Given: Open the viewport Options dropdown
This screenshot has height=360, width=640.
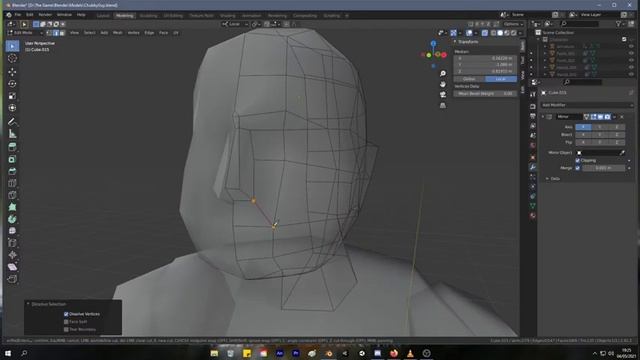Looking at the screenshot, I should point(513,24).
